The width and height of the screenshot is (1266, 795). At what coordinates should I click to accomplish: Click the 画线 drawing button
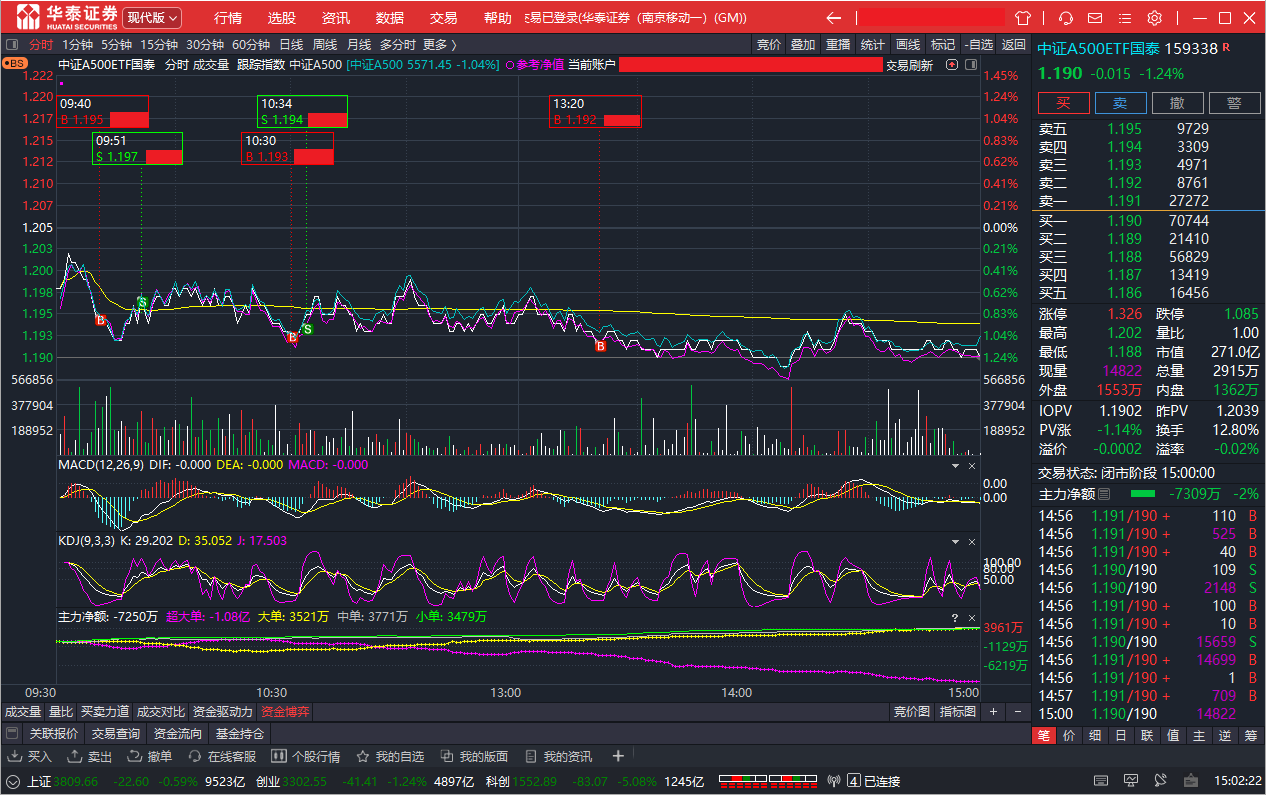(908, 44)
